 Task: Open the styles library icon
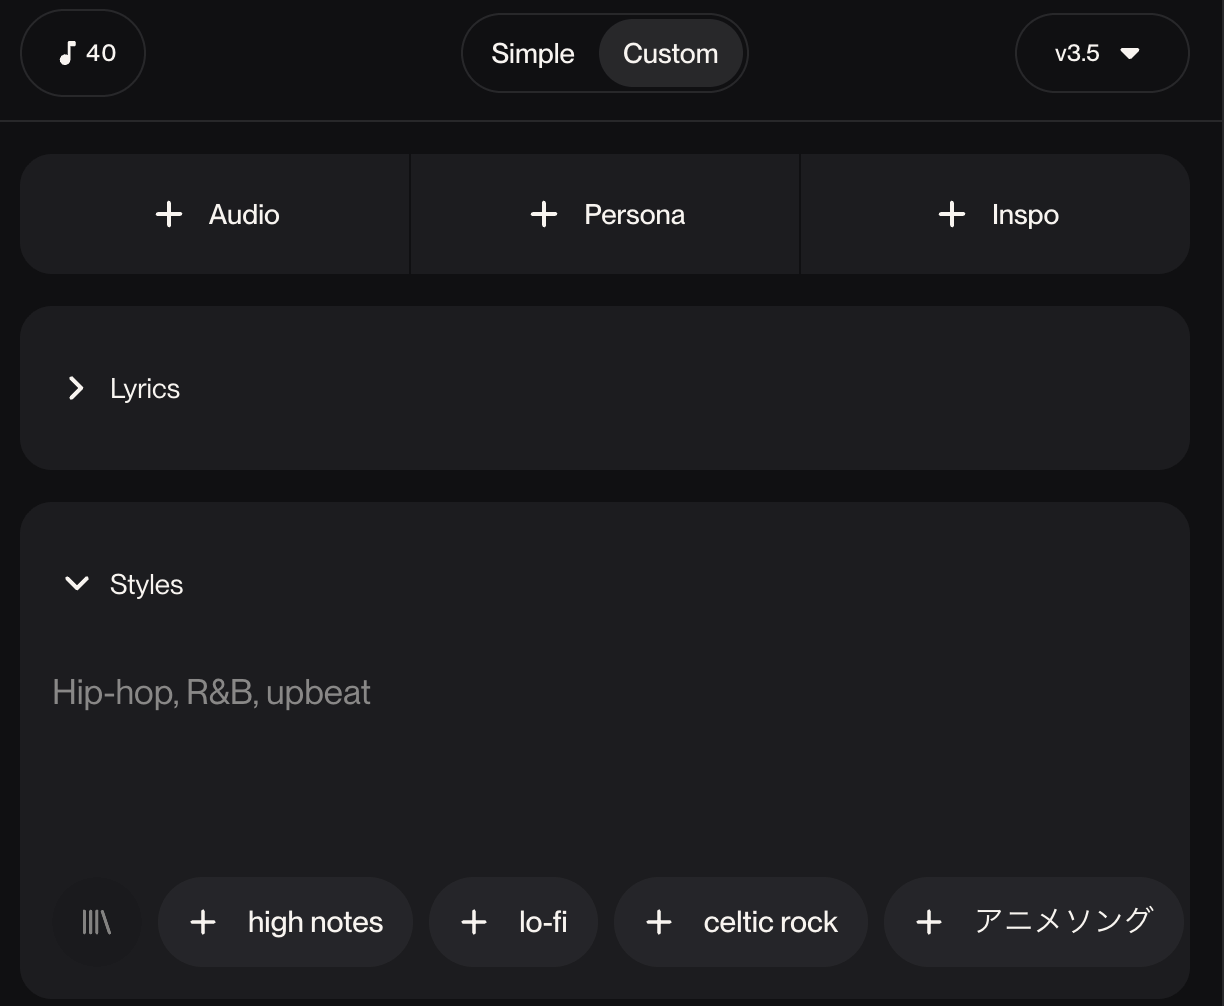[96, 922]
